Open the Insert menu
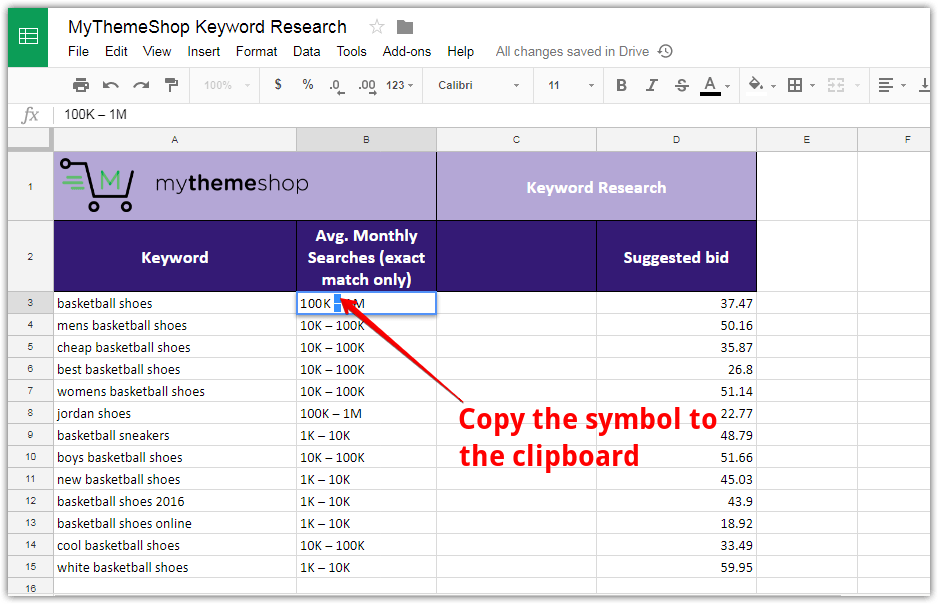This screenshot has height=604, width=938. click(x=203, y=51)
